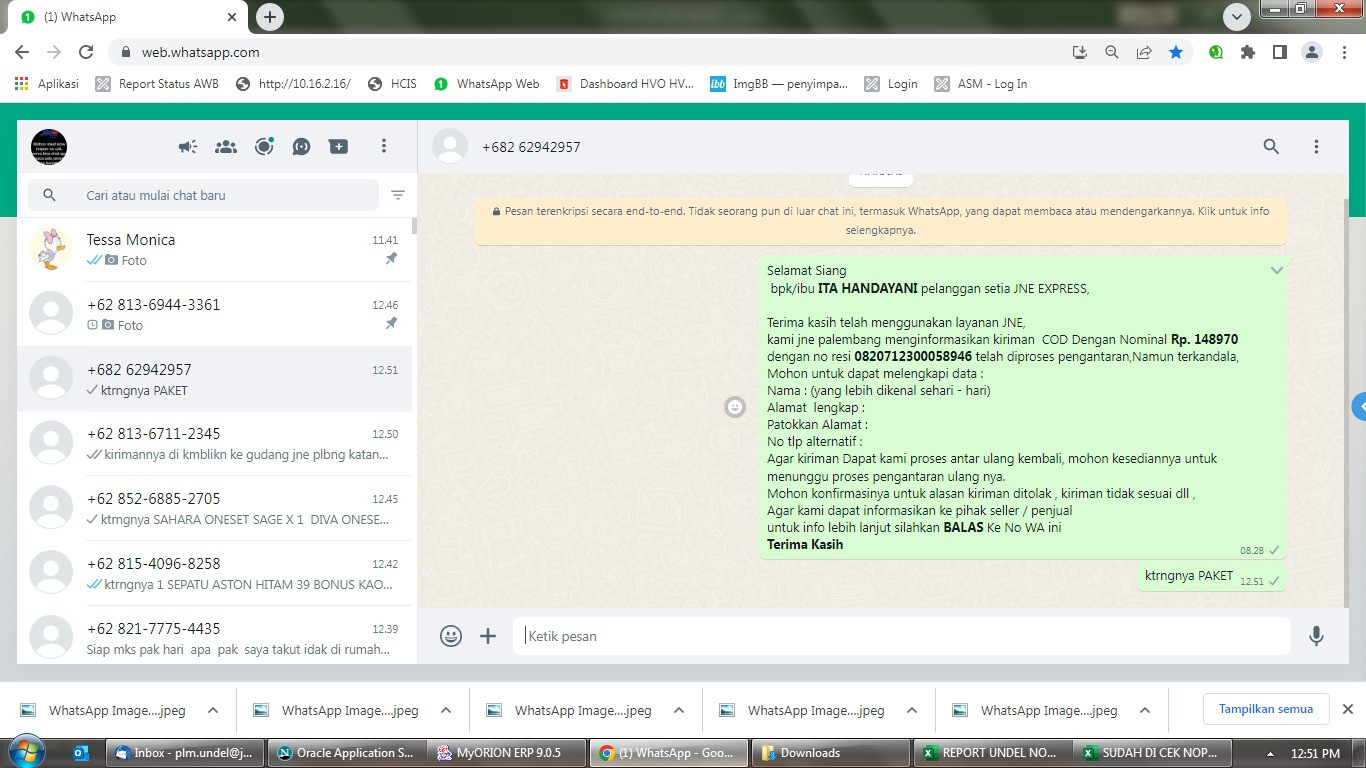
Task: Open the Windows Start menu
Action: click(26, 753)
